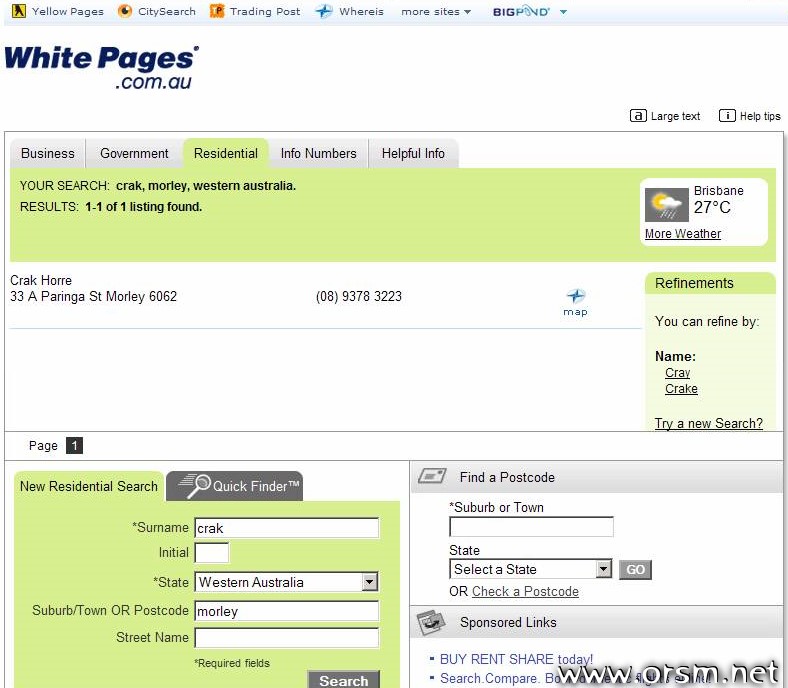Click the More Weather link

(x=682, y=234)
